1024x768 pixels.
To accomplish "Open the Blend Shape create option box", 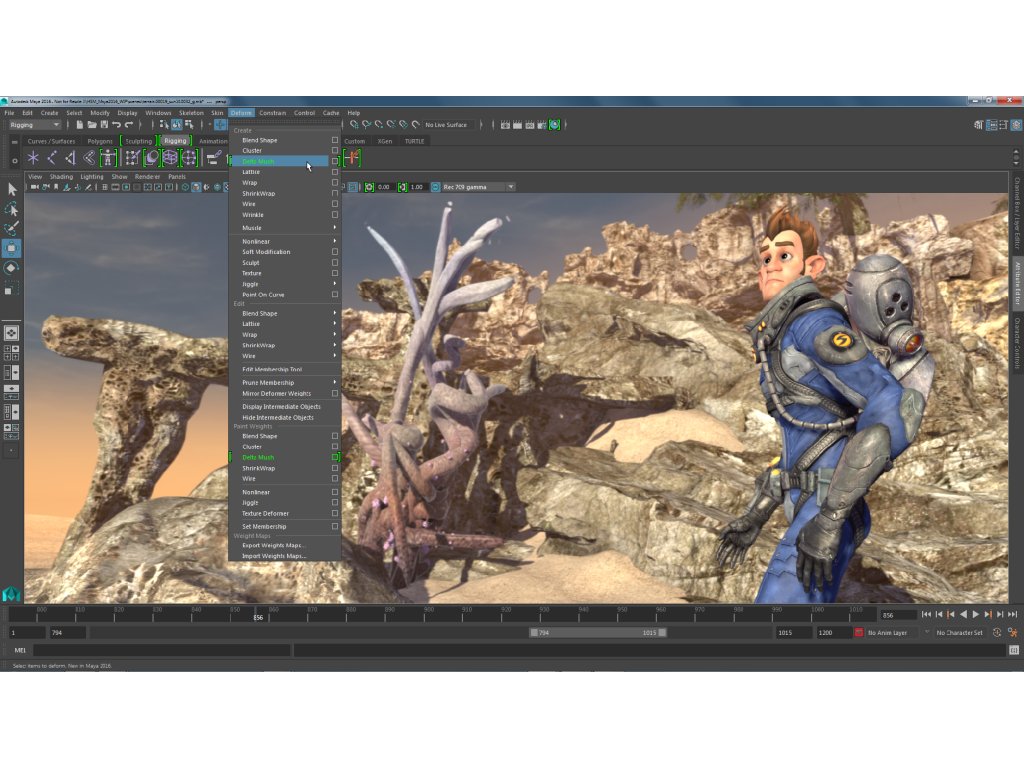I will tap(335, 140).
